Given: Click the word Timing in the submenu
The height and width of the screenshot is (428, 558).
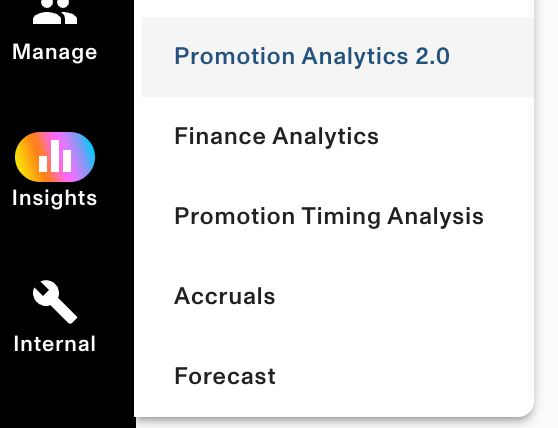Looking at the screenshot, I should [341, 217].
